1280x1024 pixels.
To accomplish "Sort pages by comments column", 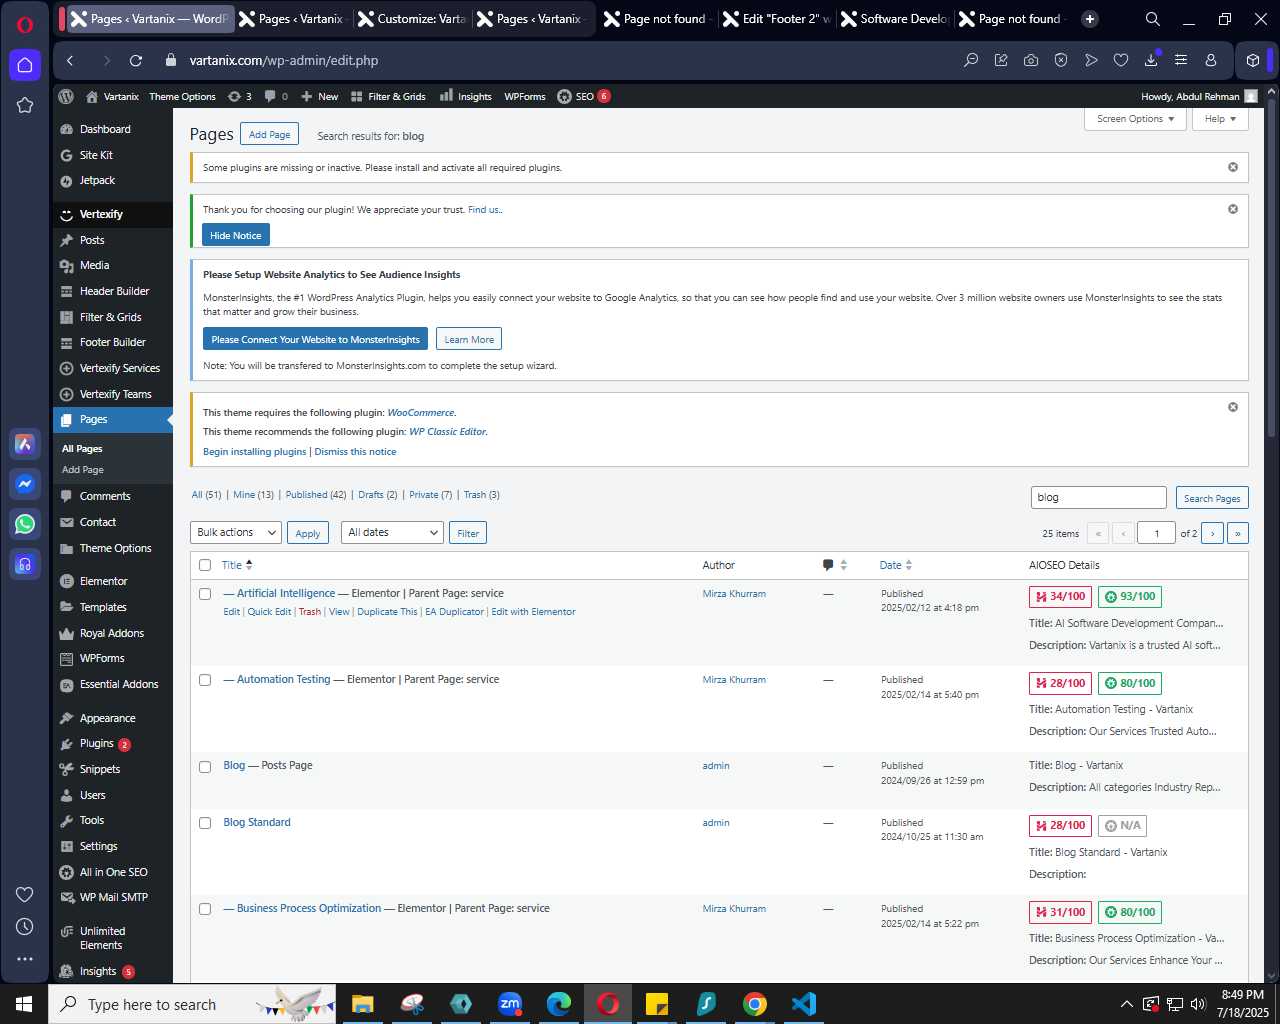I will click(835, 565).
